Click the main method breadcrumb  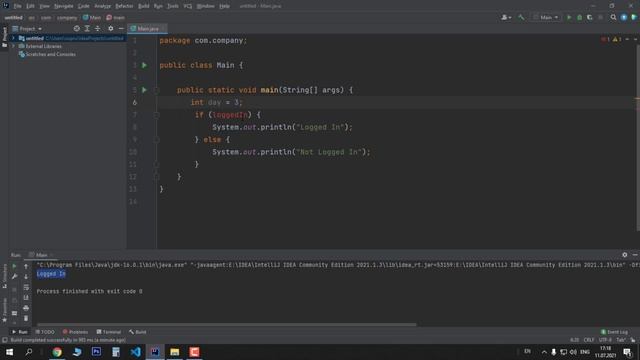116,18
